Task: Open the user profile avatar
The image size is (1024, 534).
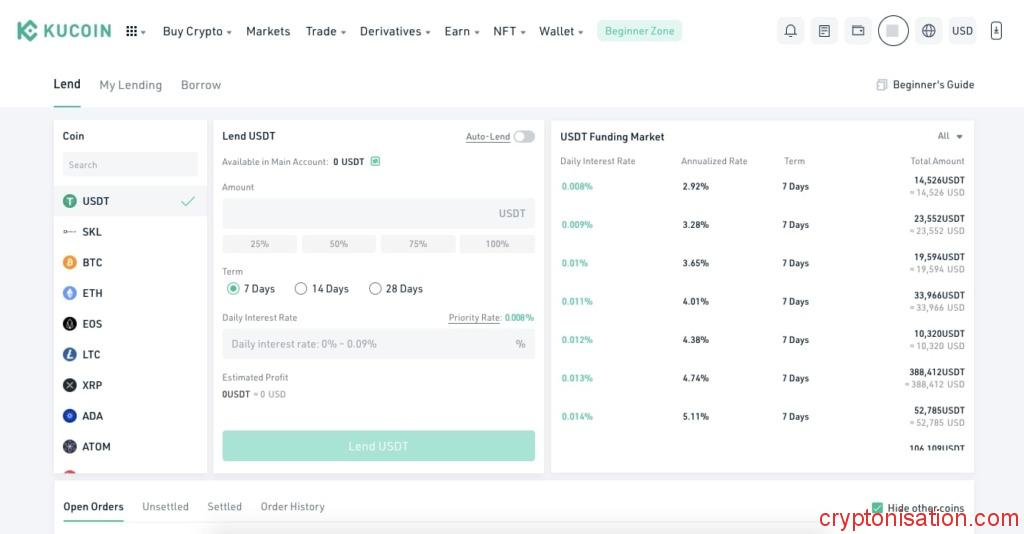Action: [893, 31]
